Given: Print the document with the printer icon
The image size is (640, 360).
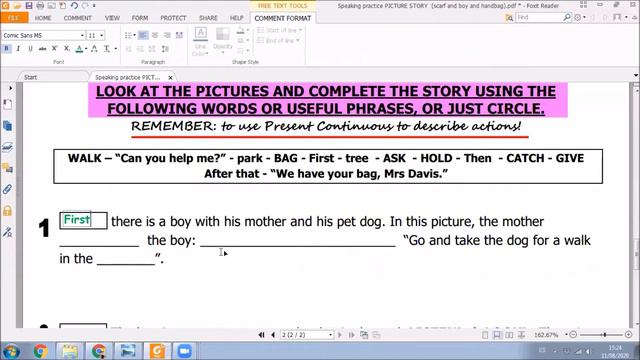Looking at the screenshot, I should (x=40, y=6).
